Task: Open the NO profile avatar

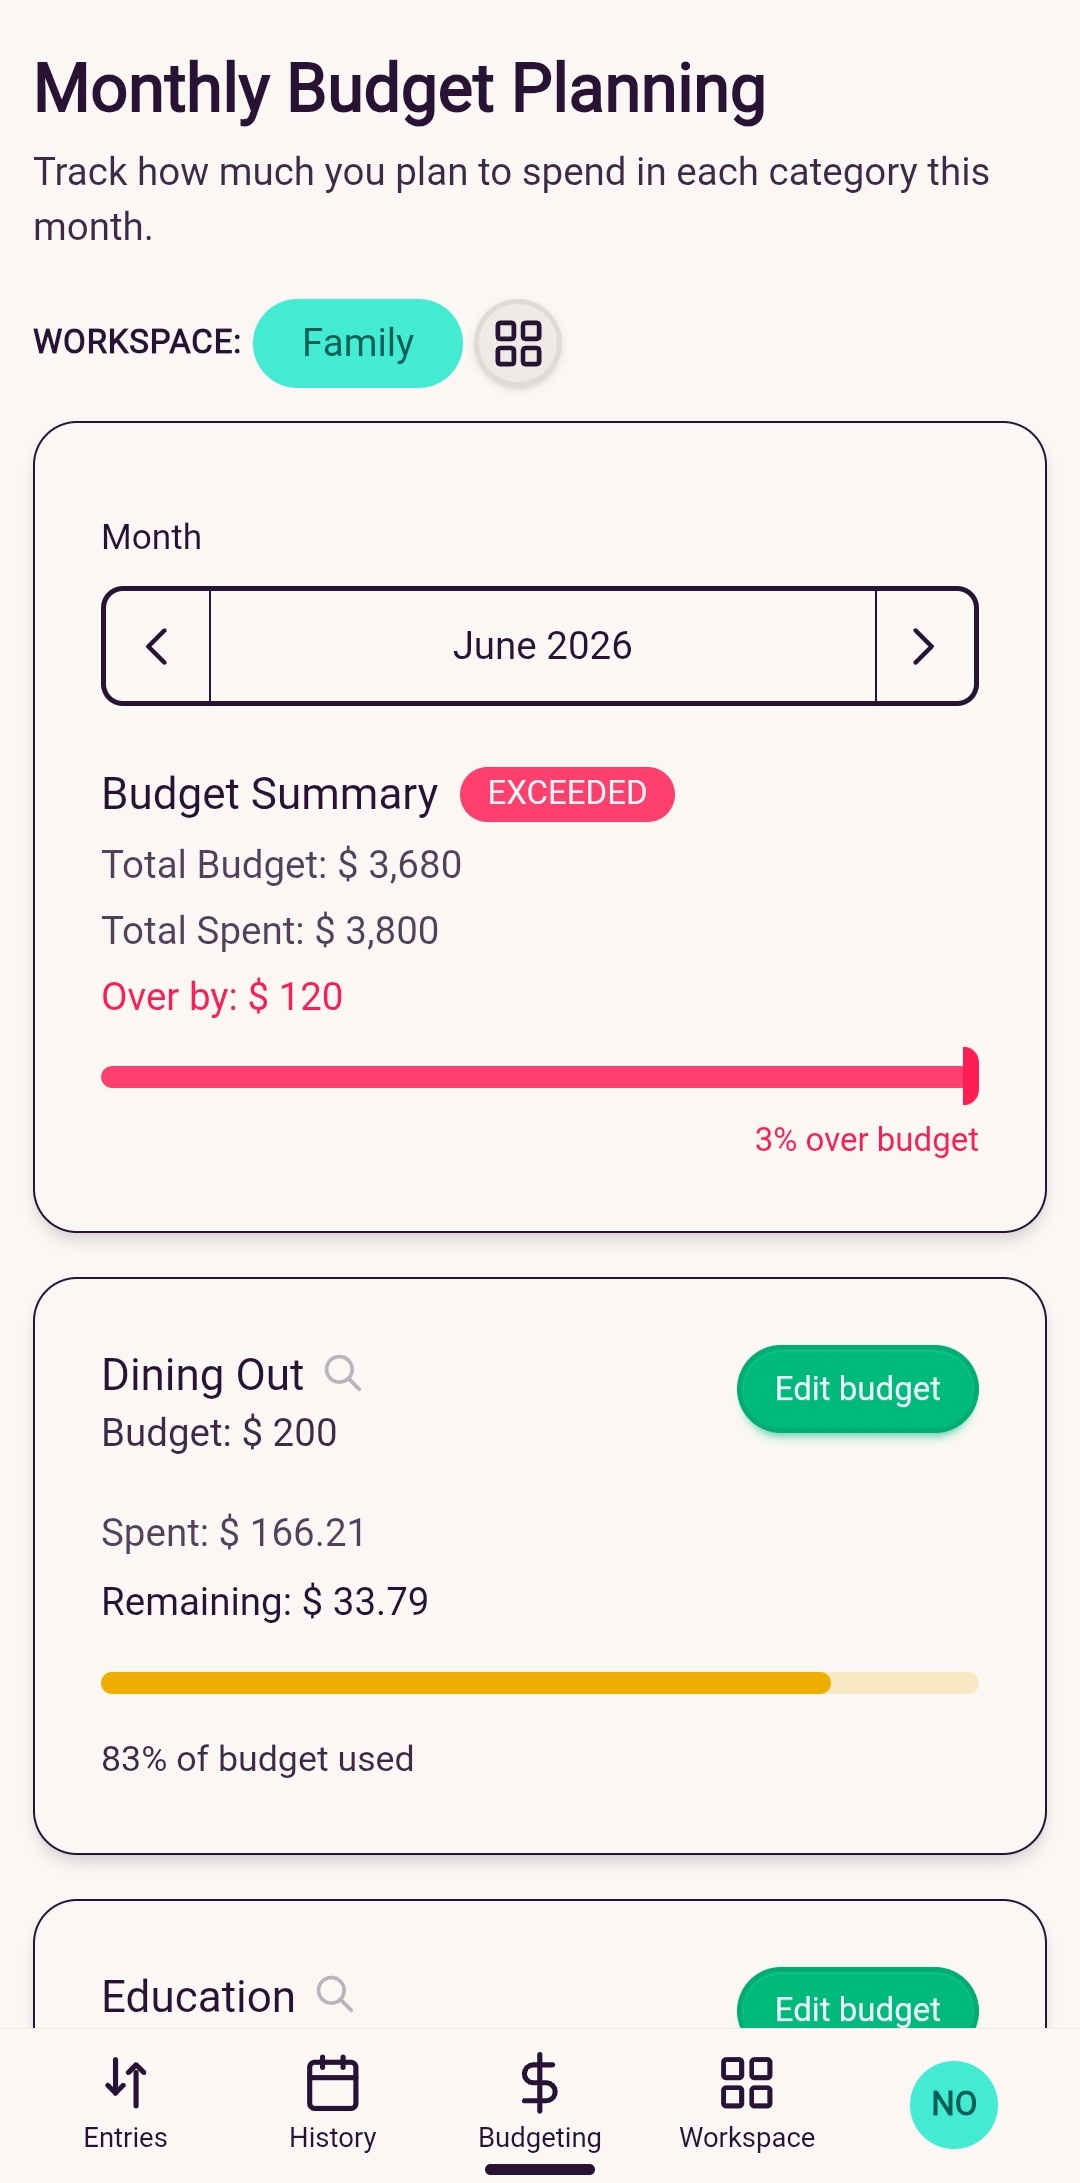Action: [954, 2104]
